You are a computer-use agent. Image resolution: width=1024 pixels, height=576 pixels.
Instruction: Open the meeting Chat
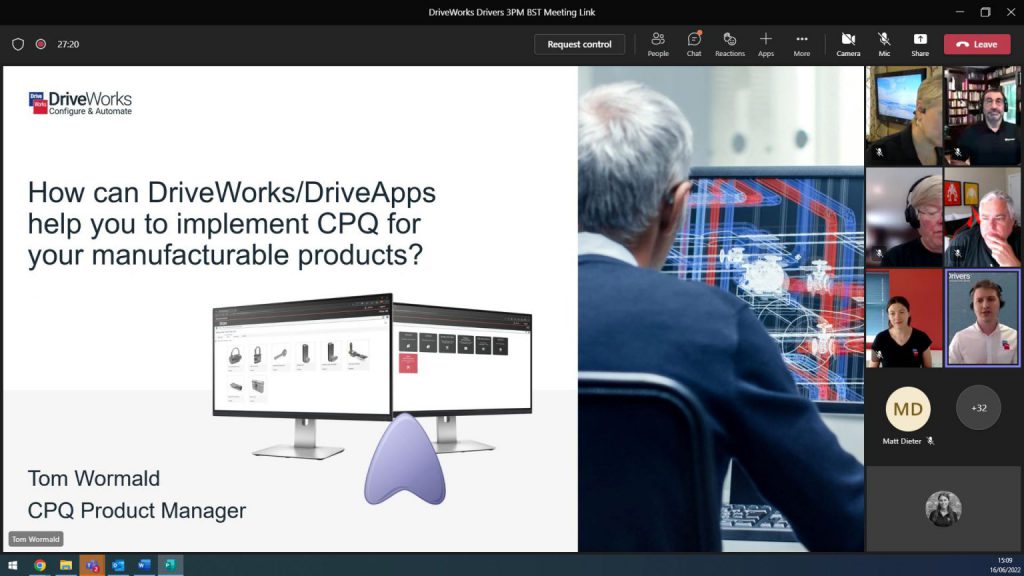(694, 44)
